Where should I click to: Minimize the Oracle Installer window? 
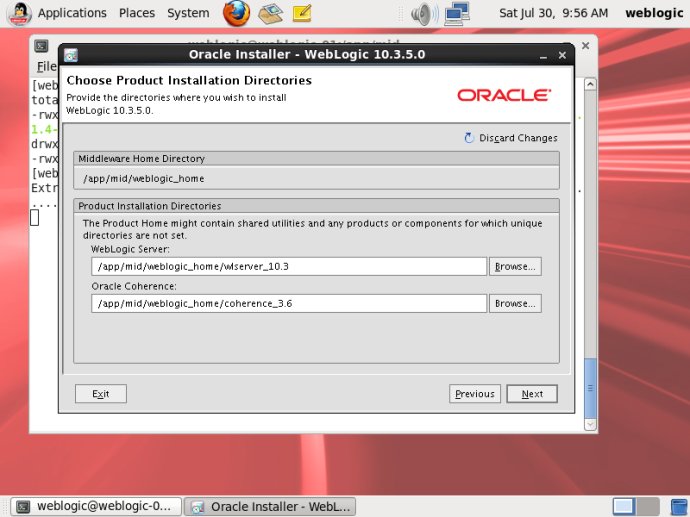pos(543,56)
